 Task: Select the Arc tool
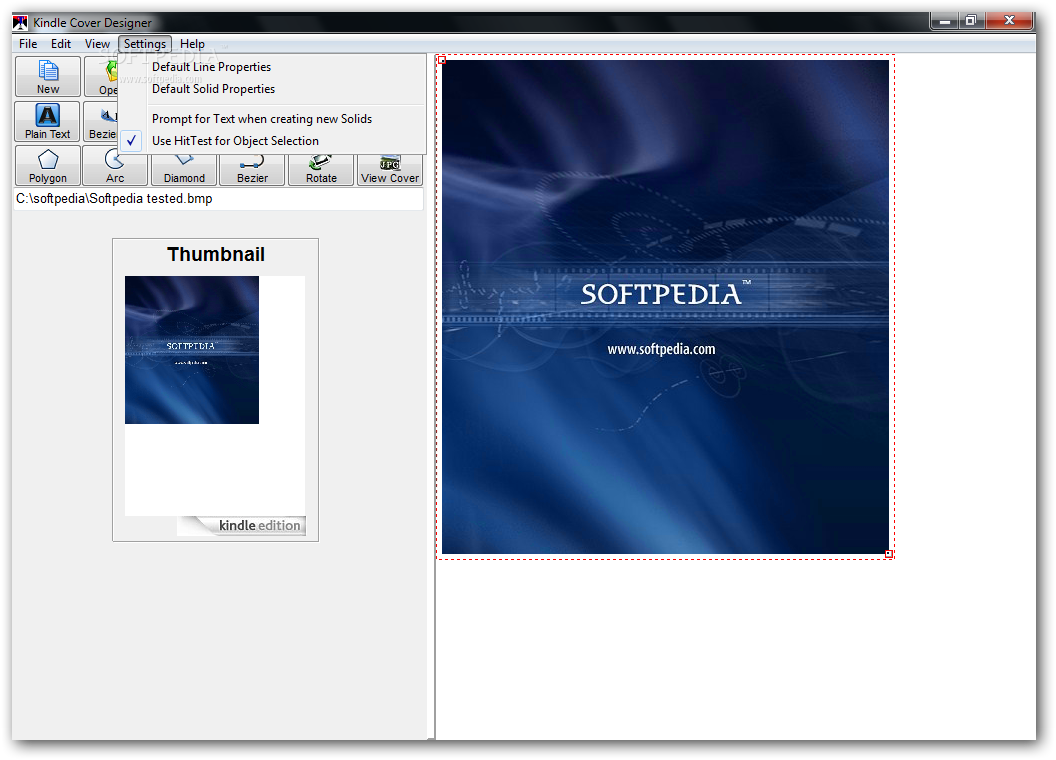pyautogui.click(x=114, y=168)
